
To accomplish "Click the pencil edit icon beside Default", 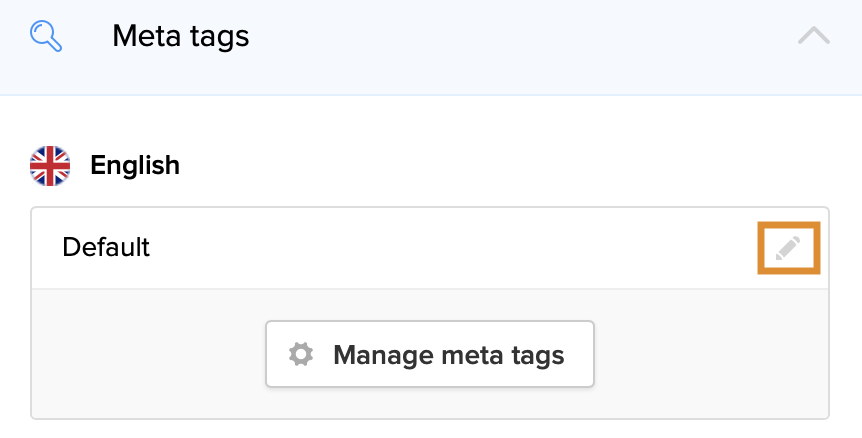I will (x=788, y=248).
